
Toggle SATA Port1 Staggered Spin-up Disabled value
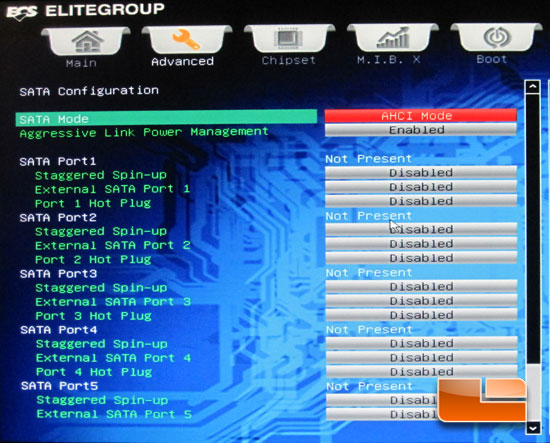[421, 173]
